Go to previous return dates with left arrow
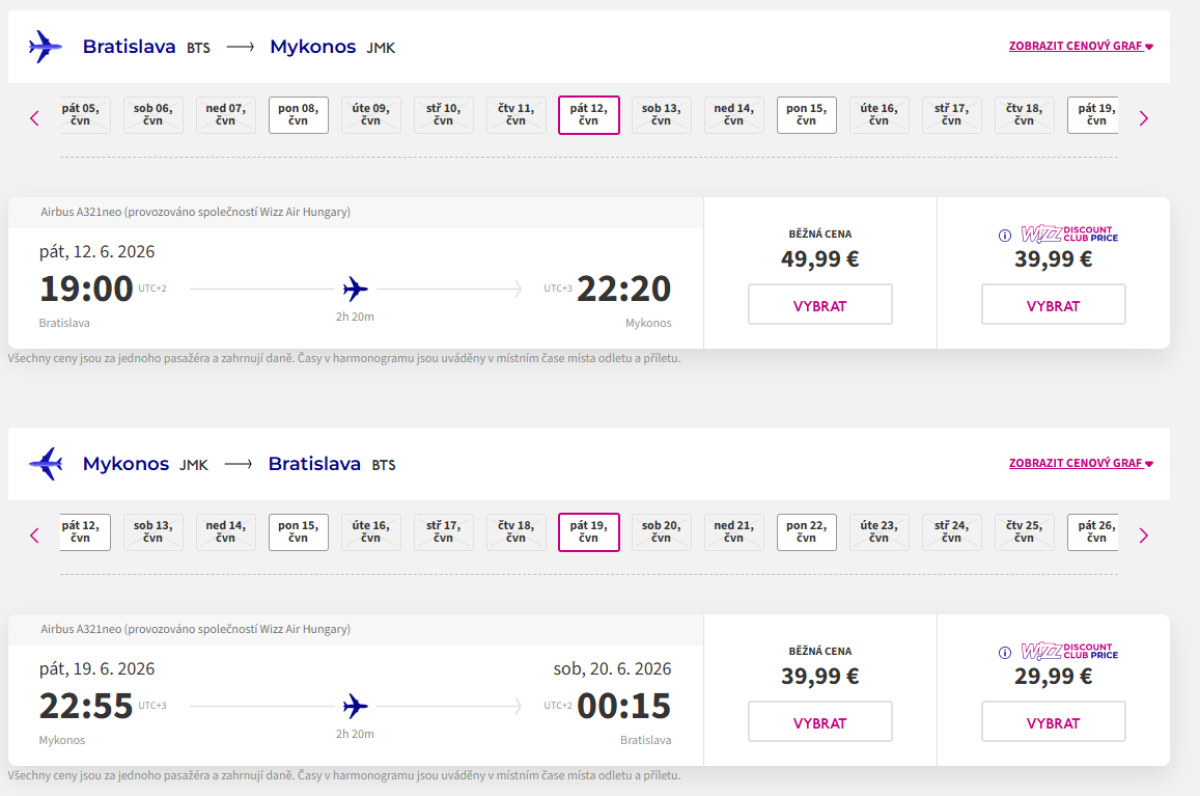This screenshot has width=1200, height=796. 35,535
